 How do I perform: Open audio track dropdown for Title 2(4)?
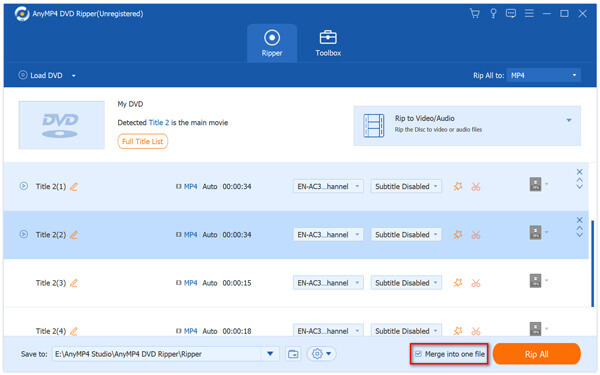coord(328,330)
